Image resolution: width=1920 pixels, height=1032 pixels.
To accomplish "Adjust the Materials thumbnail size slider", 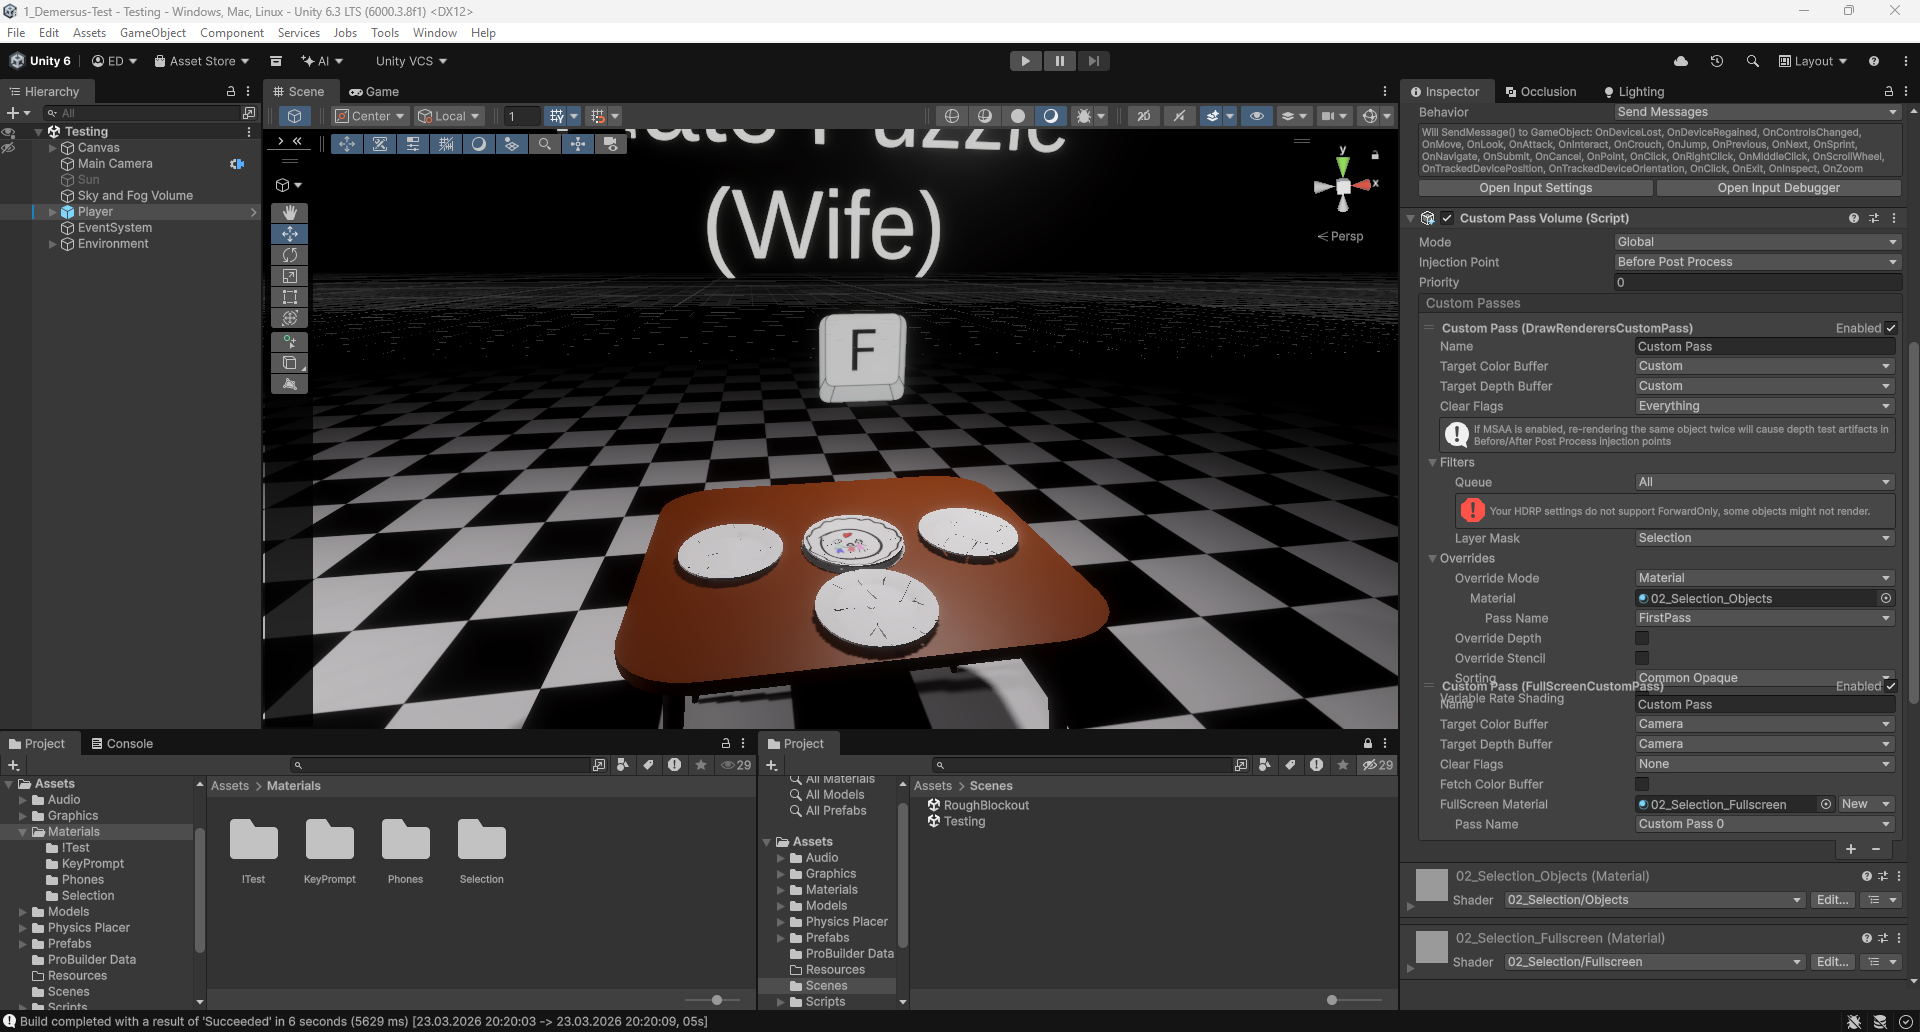I will click(717, 1000).
